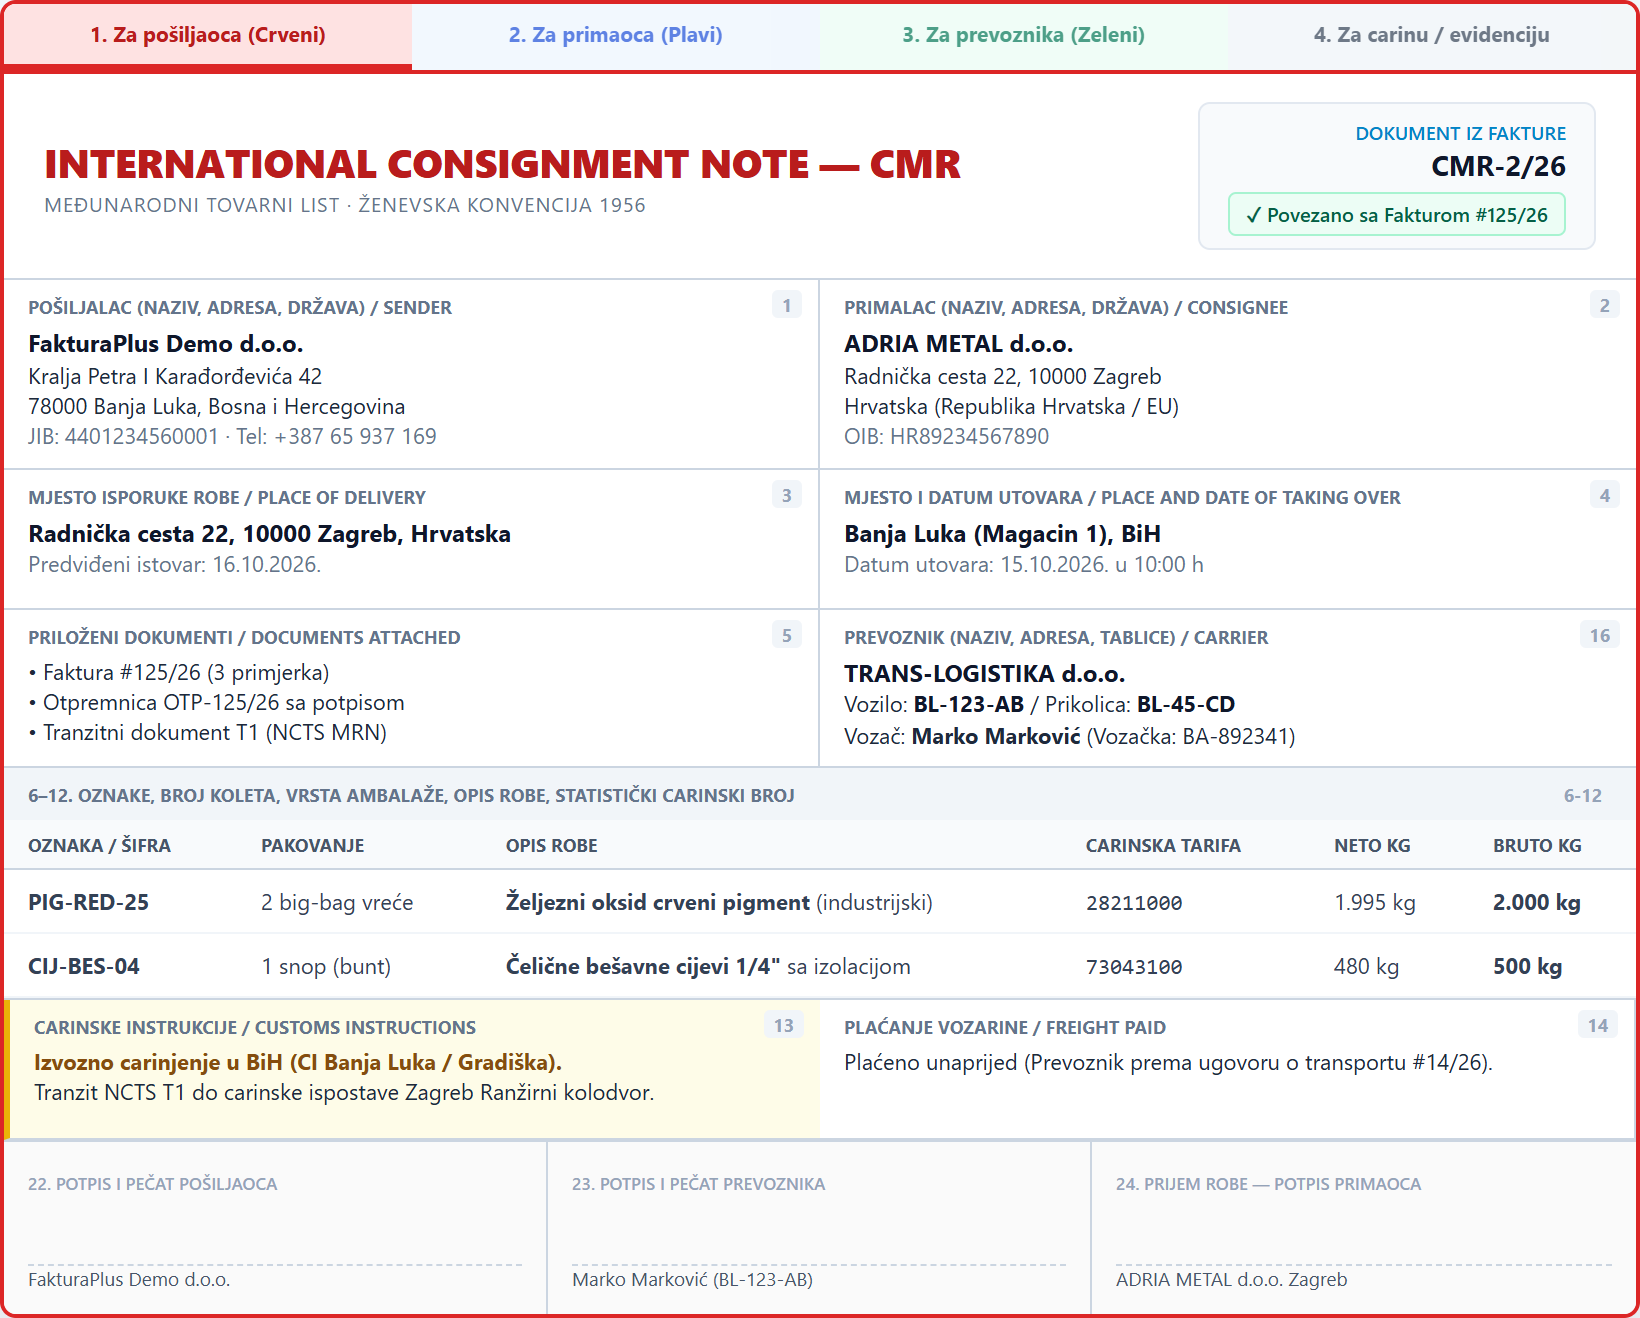Click 'CARINSKA TARIFA' column header

pos(1163,845)
